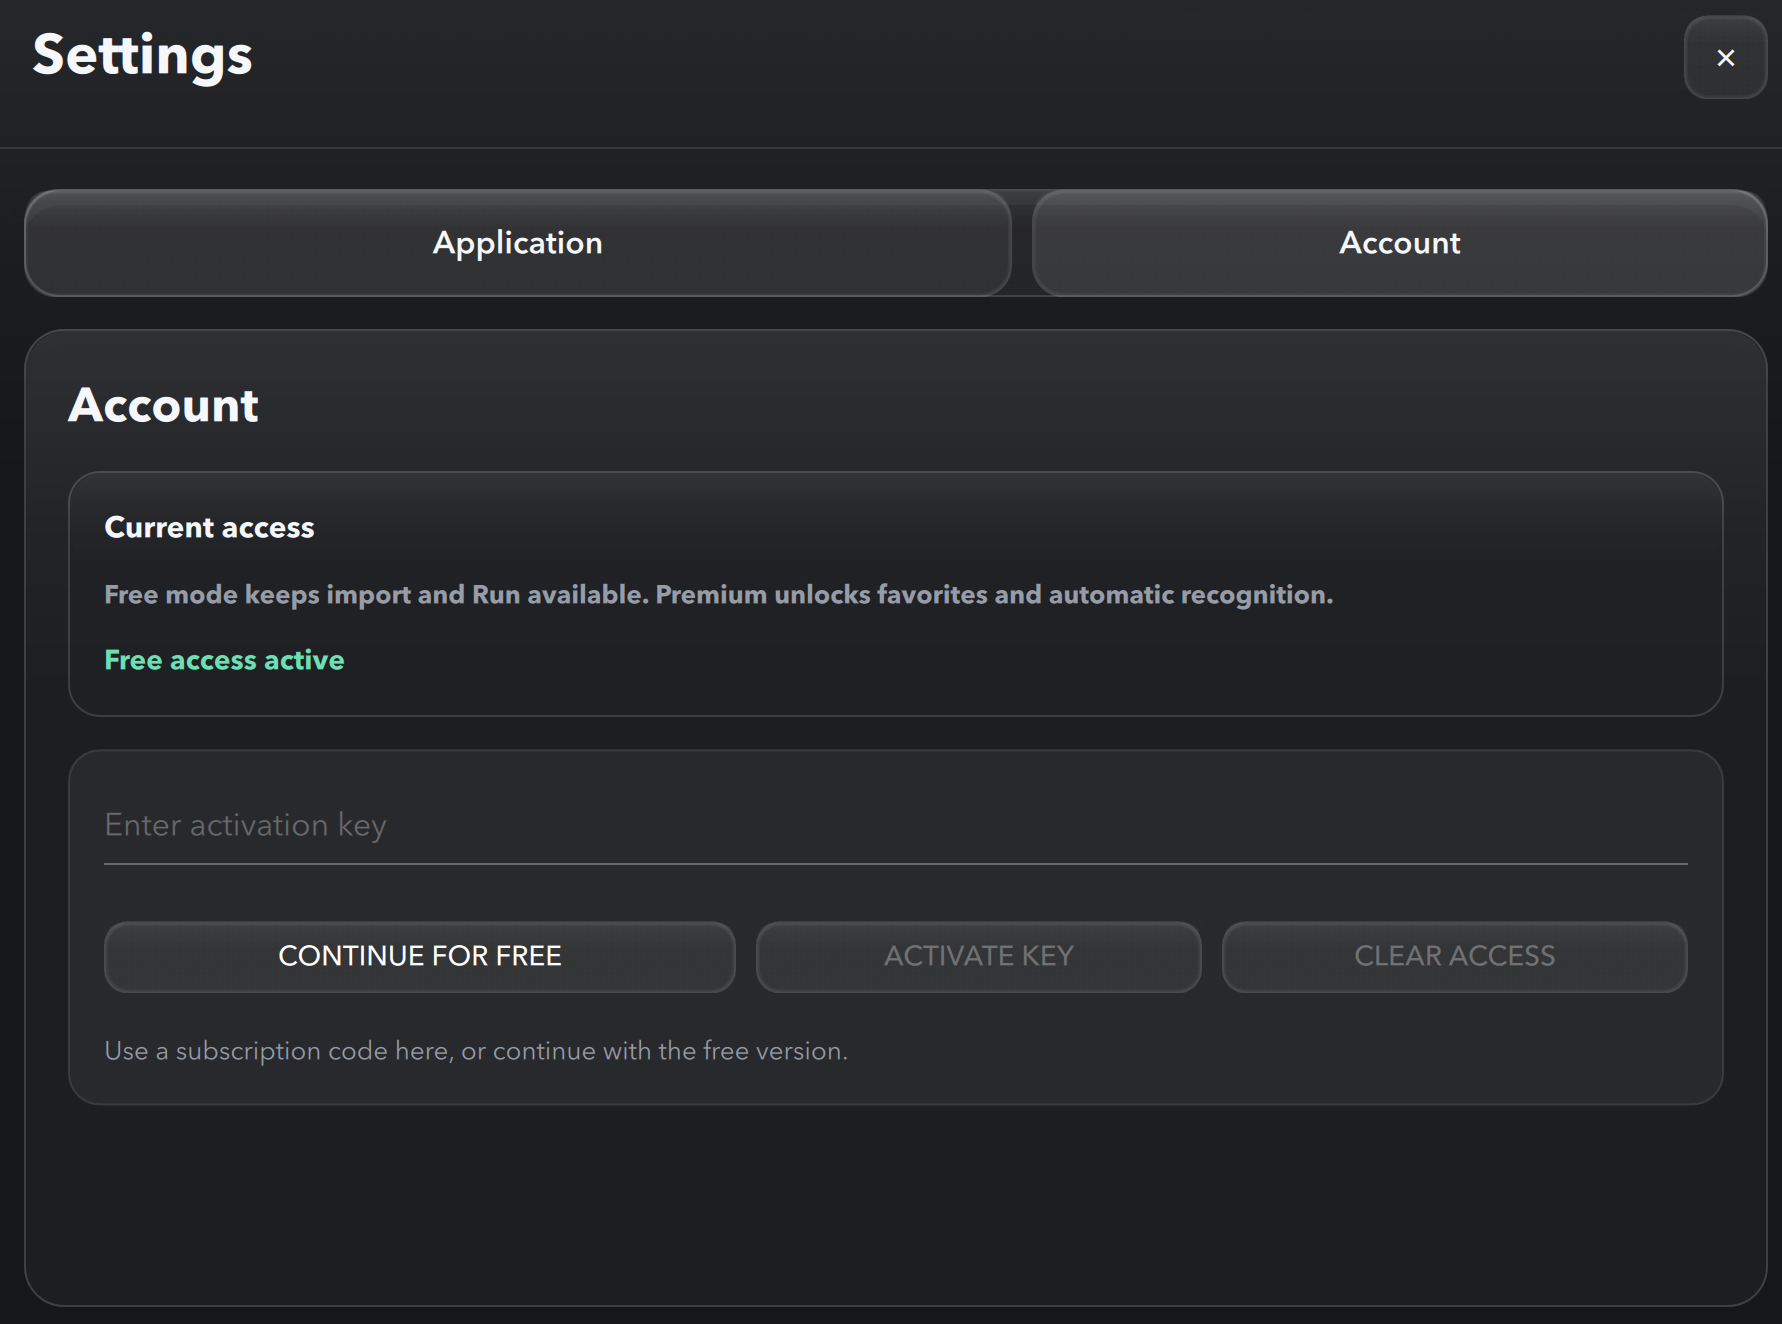1782x1324 pixels.
Task: Click the Continue For Free button
Action: point(419,956)
